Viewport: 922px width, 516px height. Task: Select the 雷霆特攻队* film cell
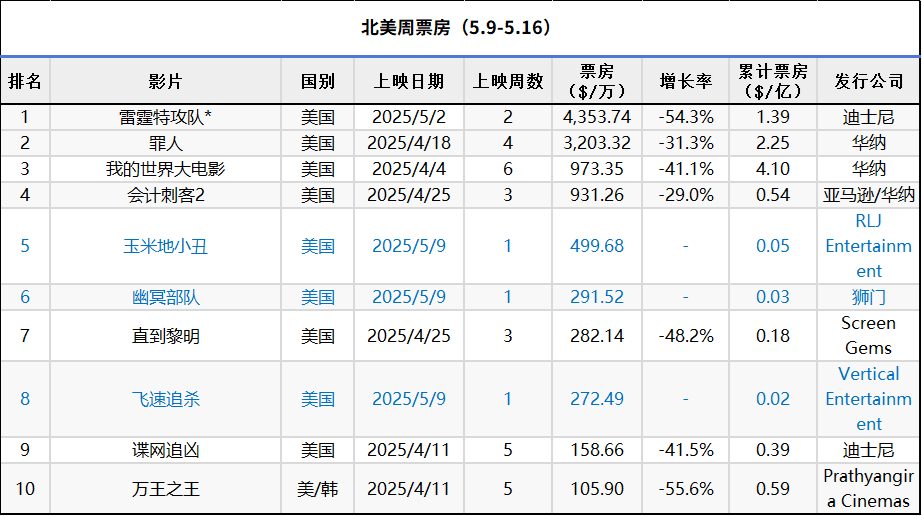click(x=165, y=117)
